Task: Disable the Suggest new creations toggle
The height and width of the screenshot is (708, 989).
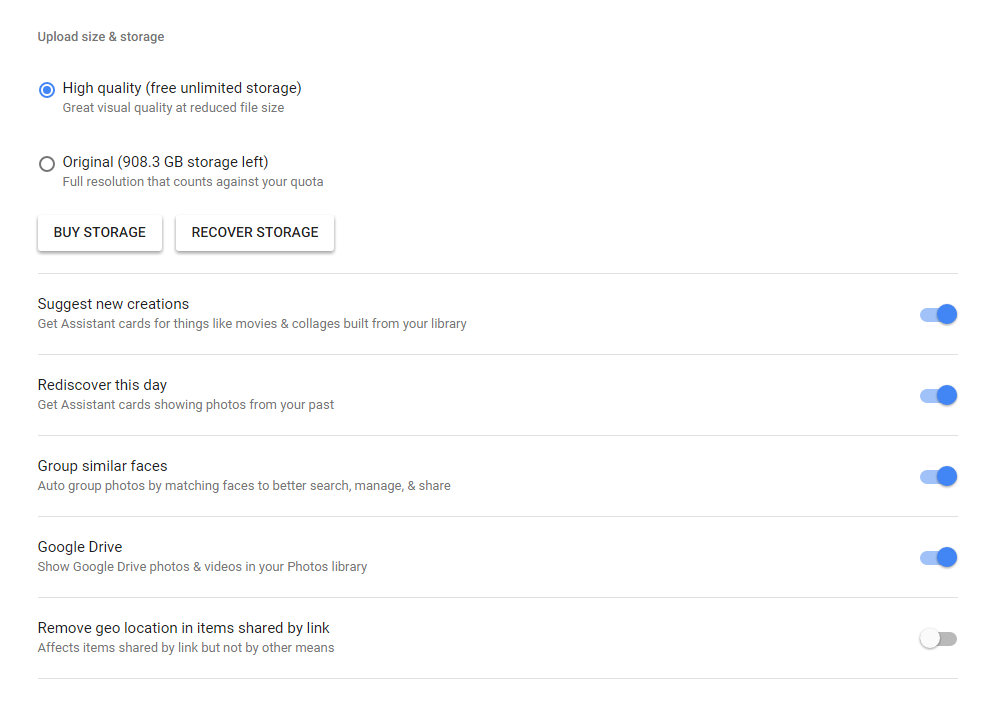Action: pos(938,314)
